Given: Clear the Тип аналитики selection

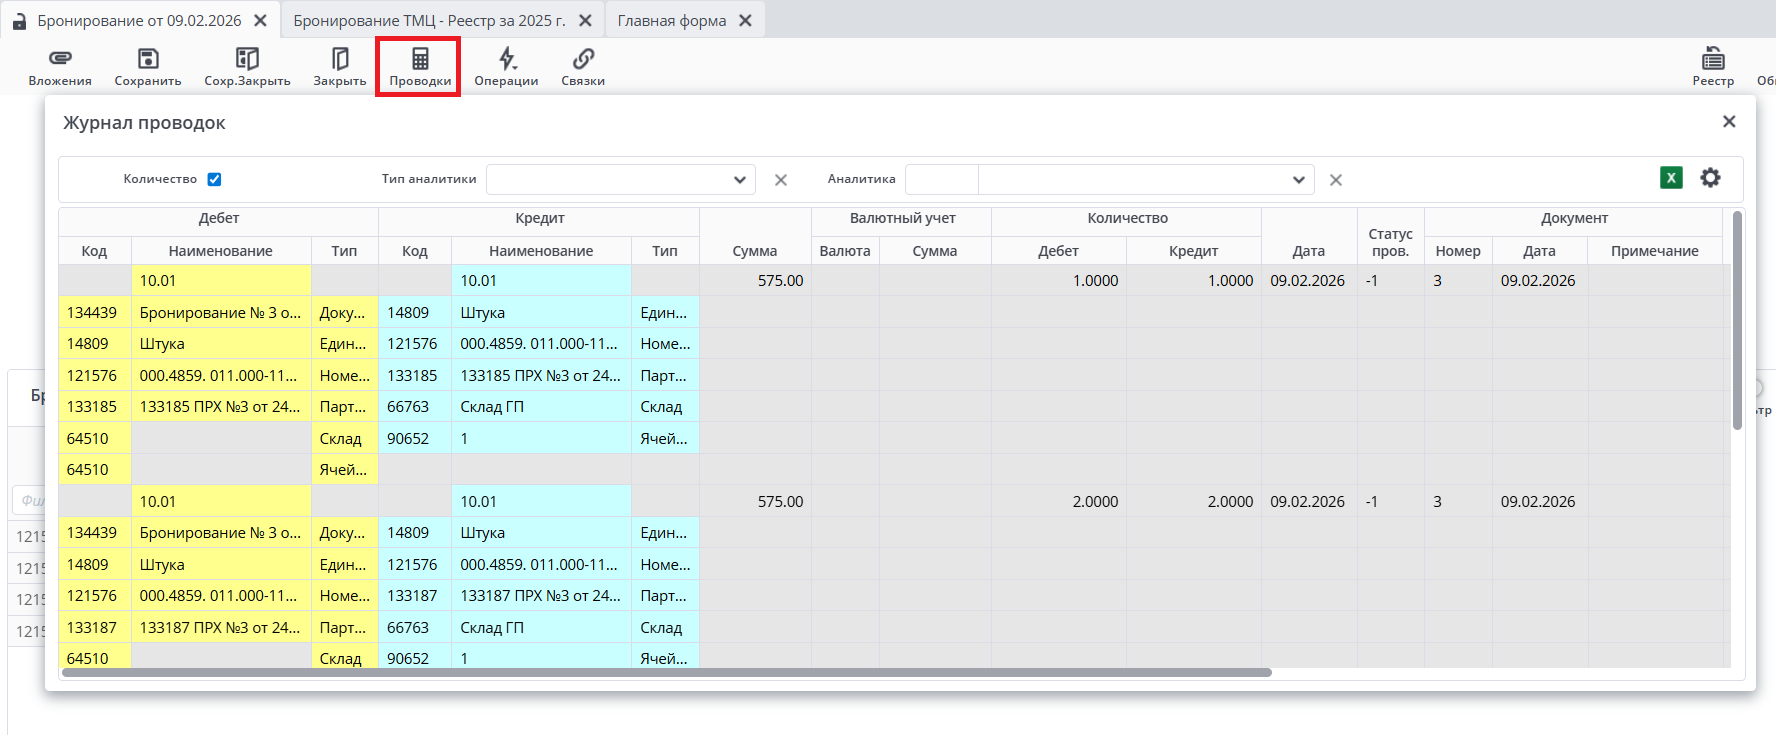Looking at the screenshot, I should click(x=781, y=180).
